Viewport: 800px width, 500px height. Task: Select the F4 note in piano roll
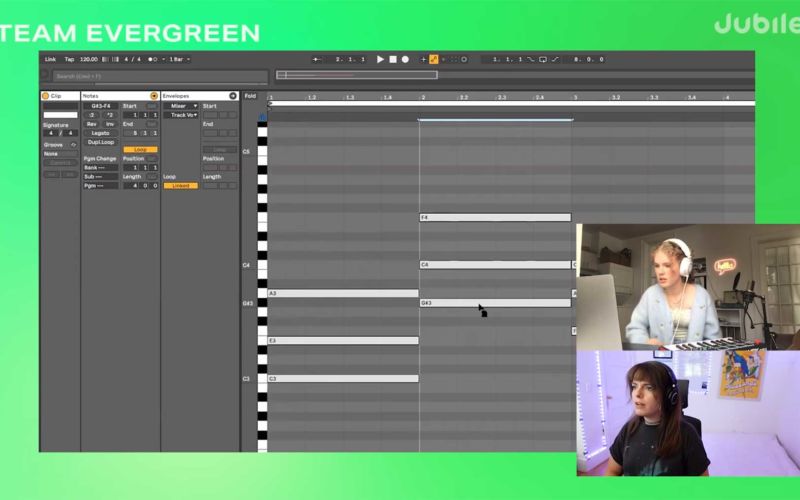pyautogui.click(x=495, y=217)
